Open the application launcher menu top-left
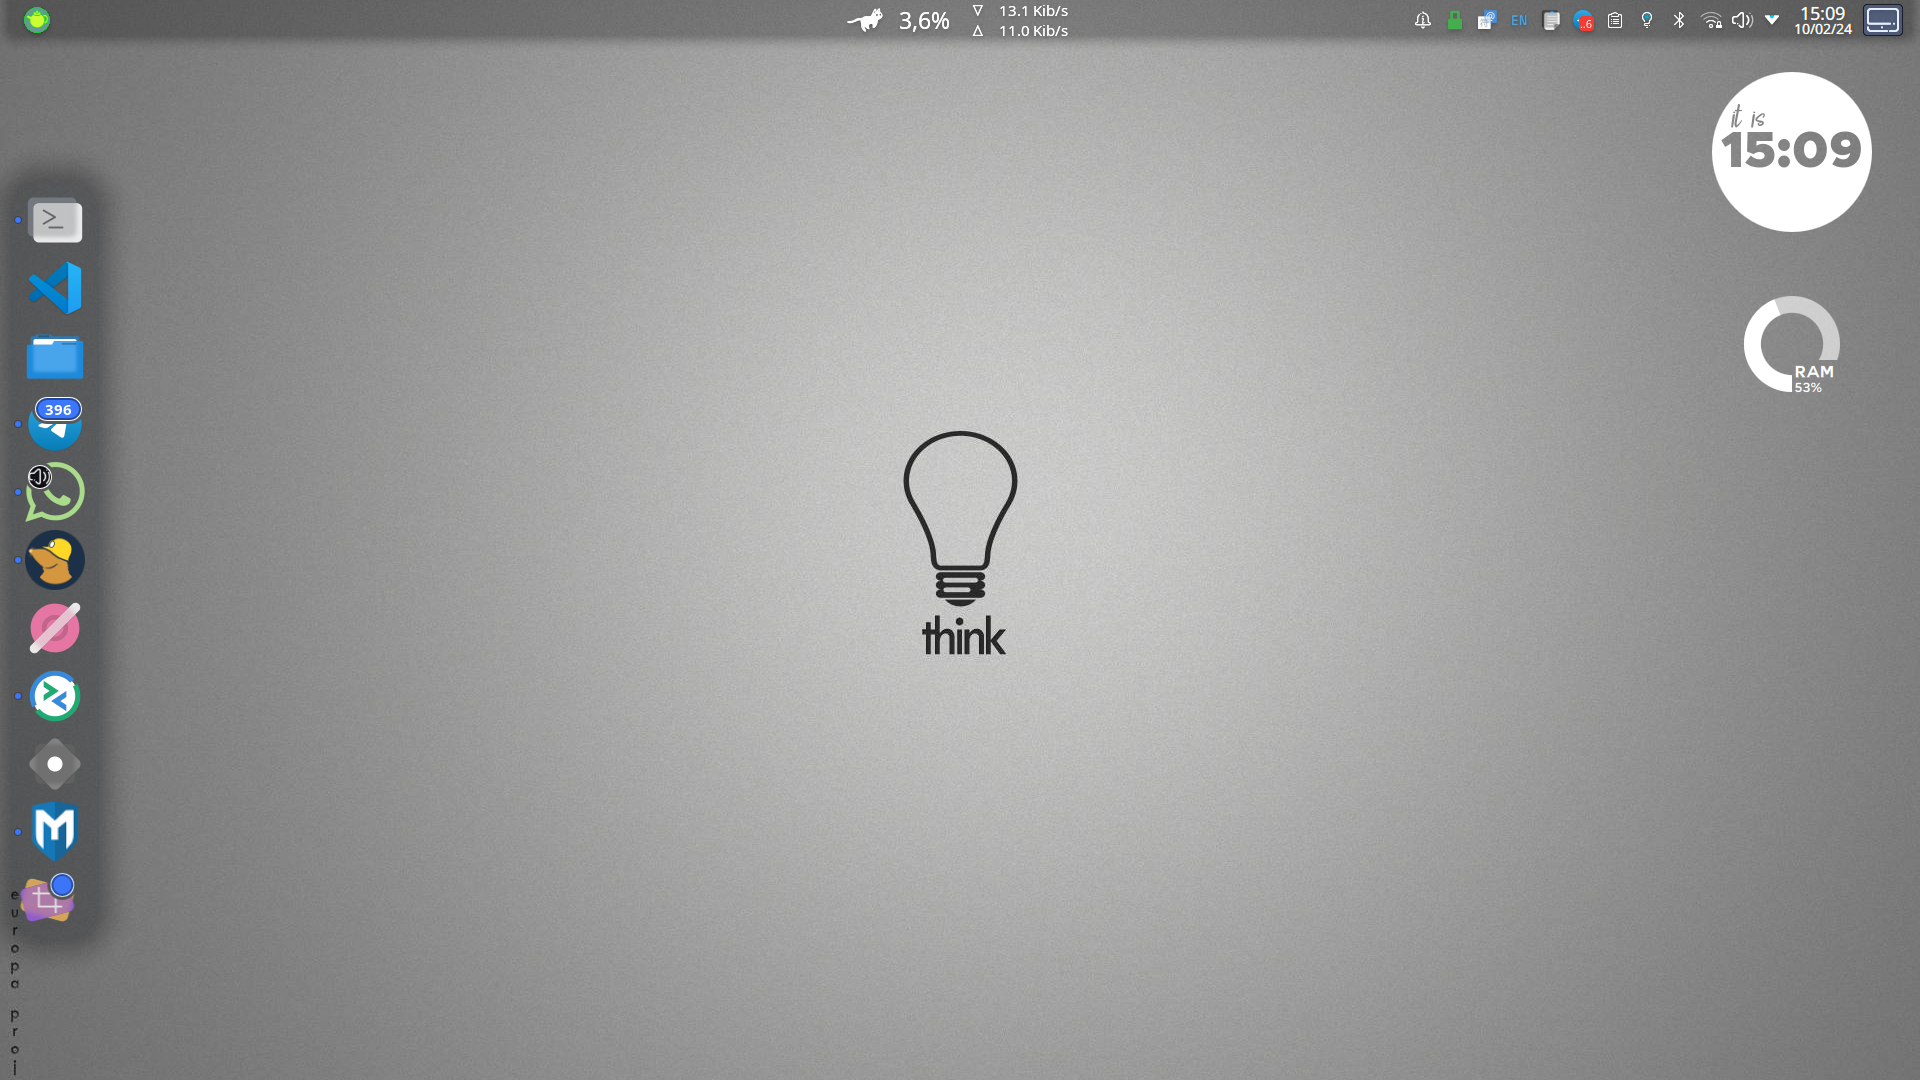The image size is (1920, 1080). 37,20
